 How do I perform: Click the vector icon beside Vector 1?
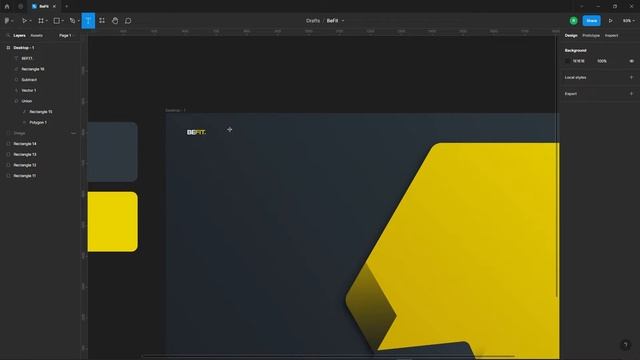(x=16, y=90)
